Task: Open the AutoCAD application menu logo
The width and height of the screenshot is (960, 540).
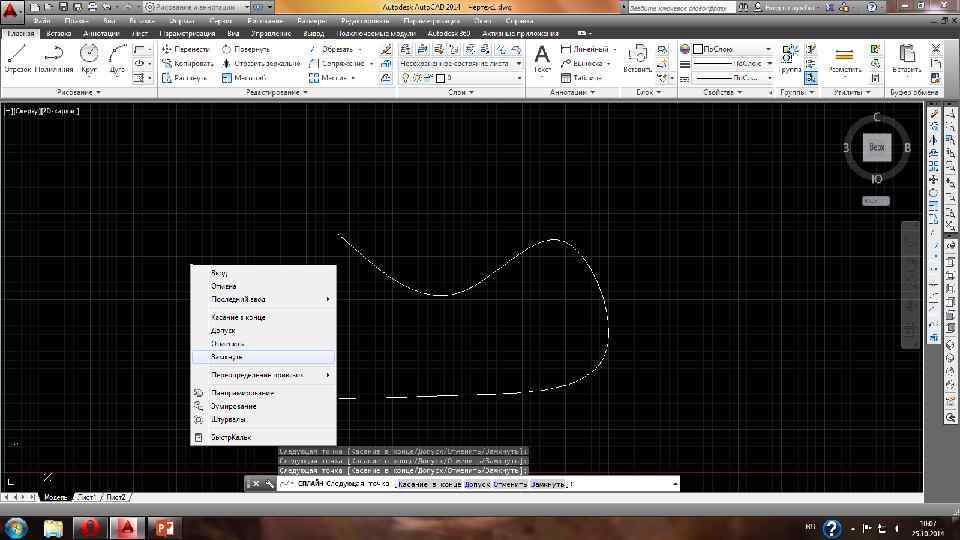Action: pos(12,11)
